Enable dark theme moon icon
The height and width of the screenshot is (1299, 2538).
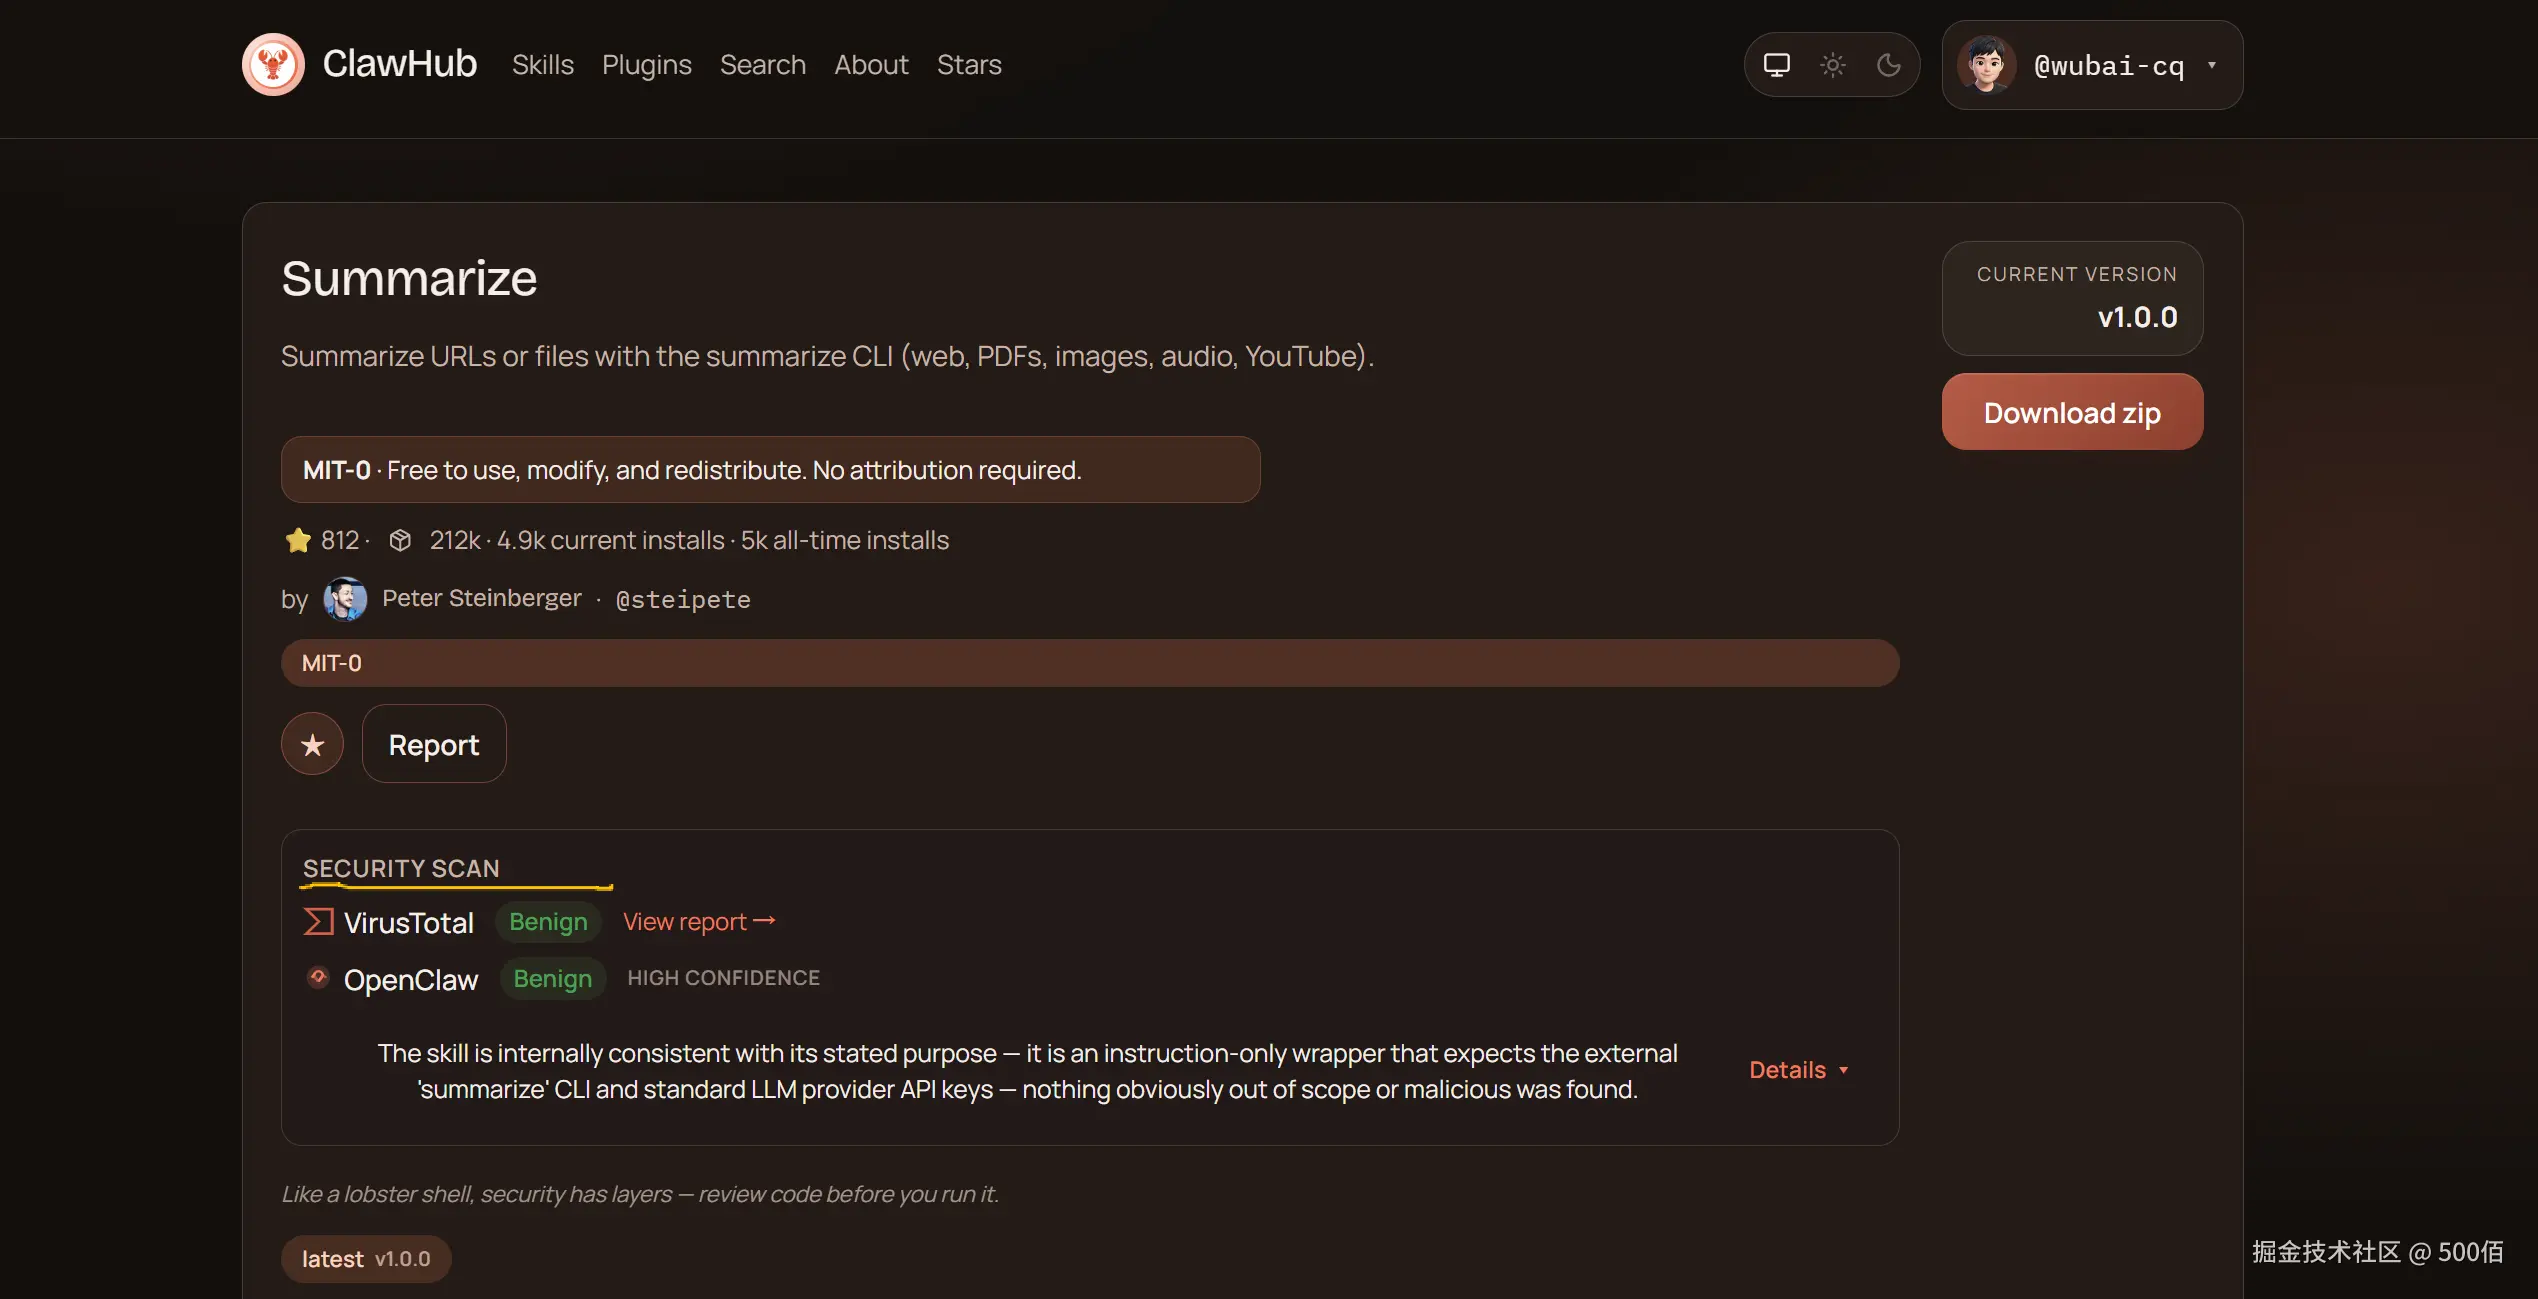(1888, 65)
